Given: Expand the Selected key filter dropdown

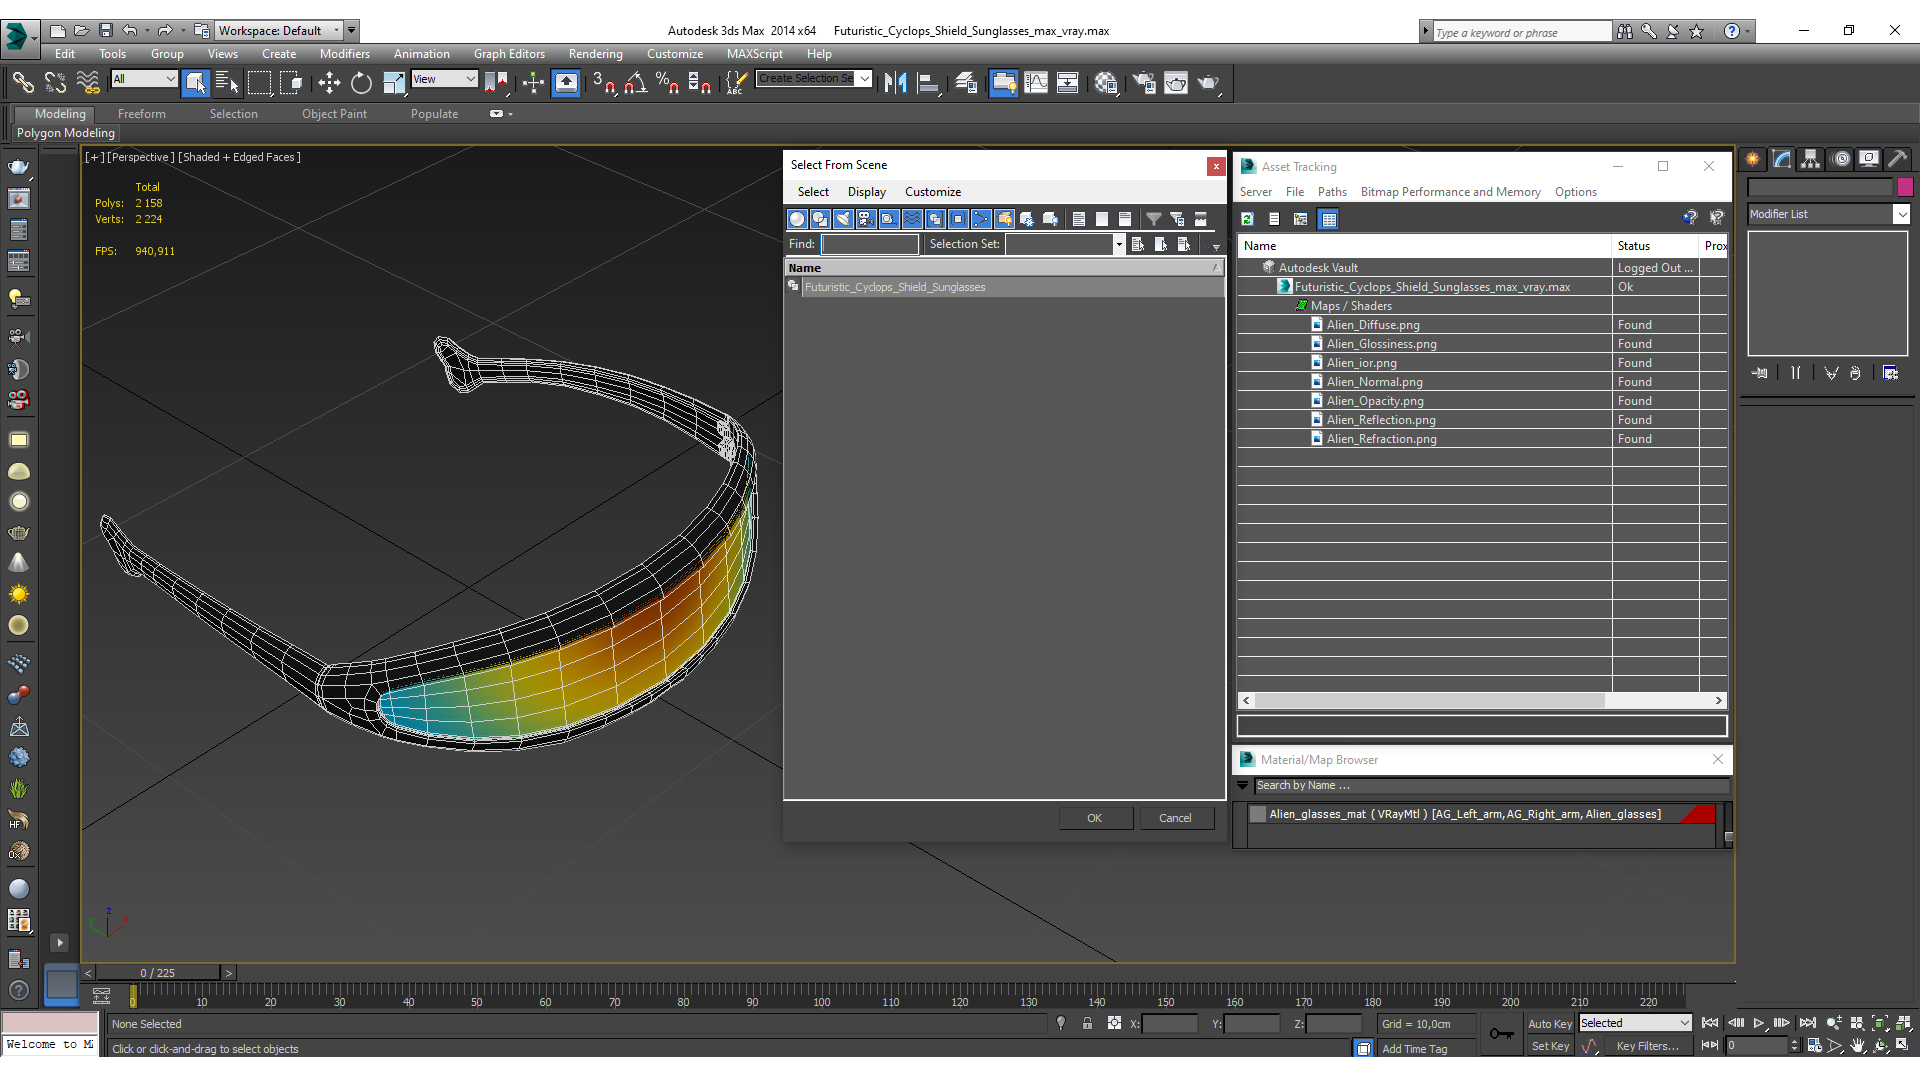Looking at the screenshot, I should [1685, 1023].
